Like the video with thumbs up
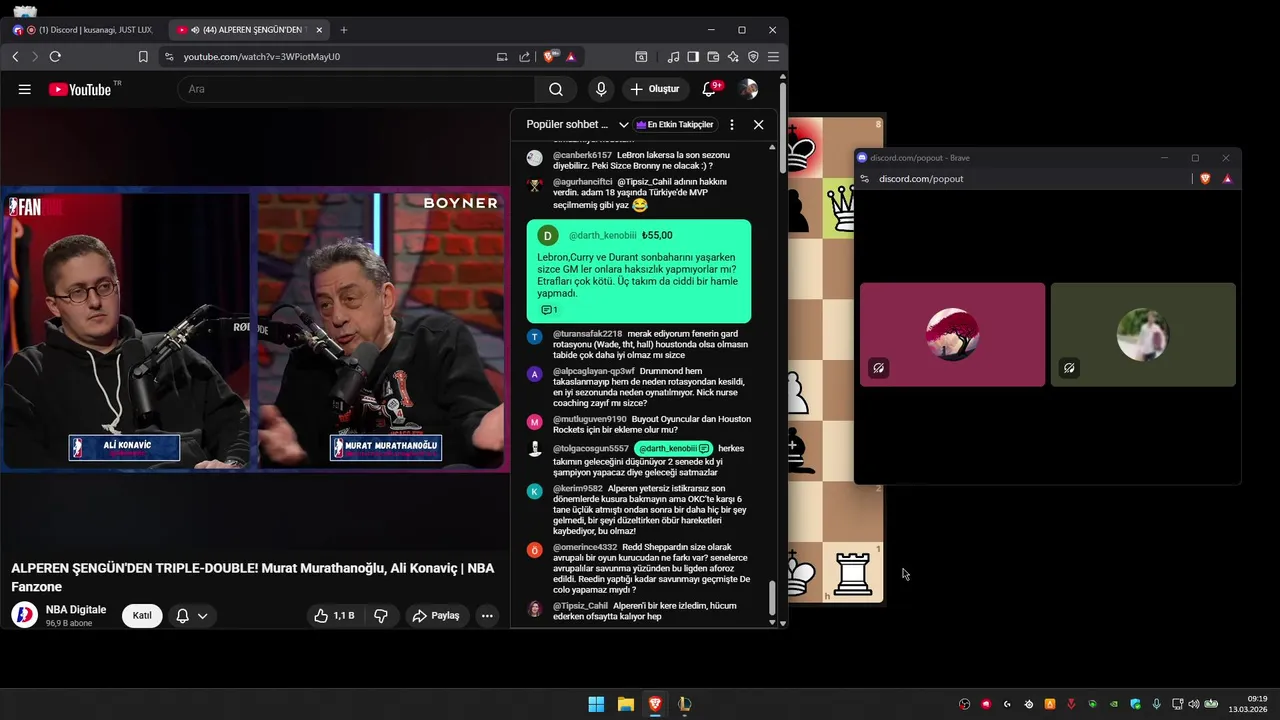Image resolution: width=1280 pixels, height=720 pixels. tap(334, 616)
